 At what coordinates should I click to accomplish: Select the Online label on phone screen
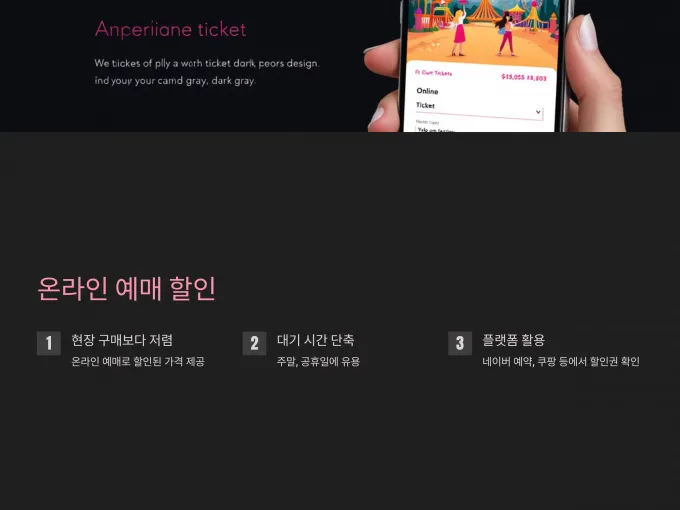click(x=427, y=91)
